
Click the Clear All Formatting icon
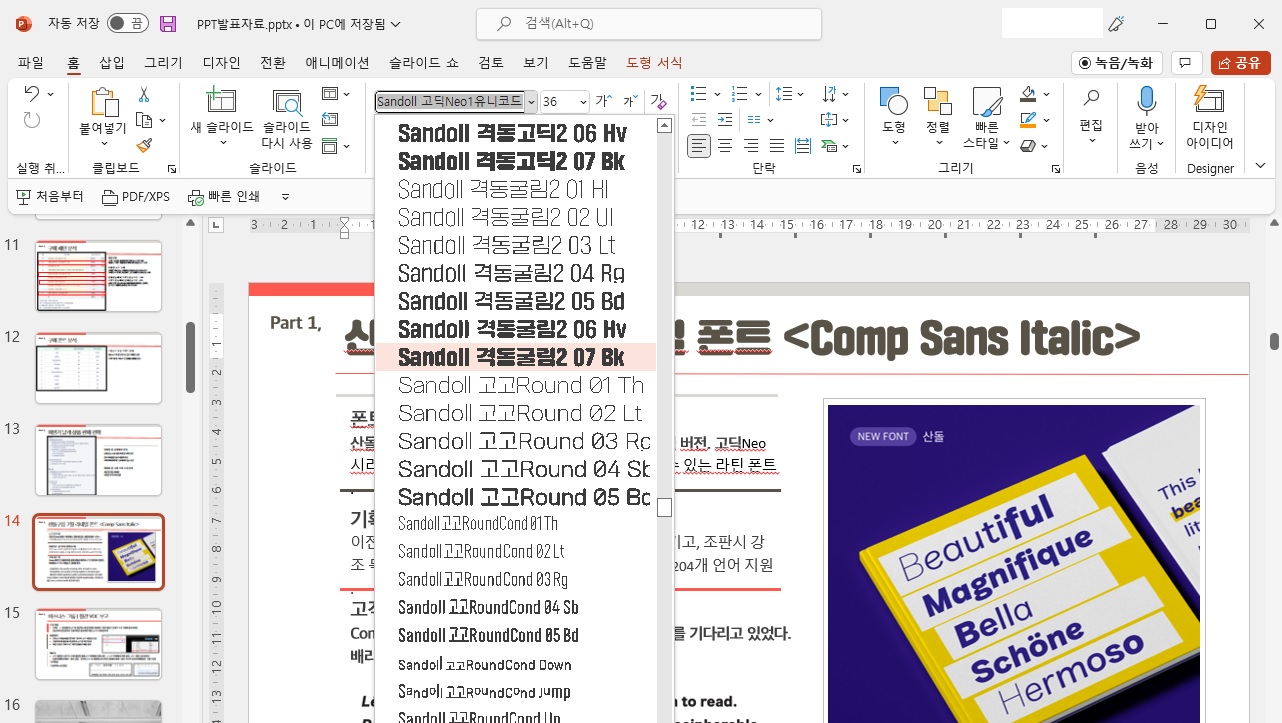pyautogui.click(x=657, y=101)
